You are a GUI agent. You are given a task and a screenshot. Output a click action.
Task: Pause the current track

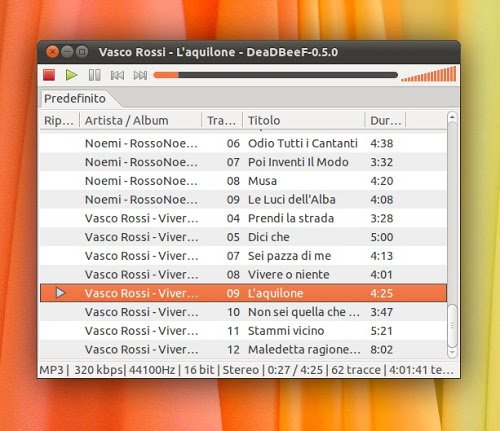95,75
